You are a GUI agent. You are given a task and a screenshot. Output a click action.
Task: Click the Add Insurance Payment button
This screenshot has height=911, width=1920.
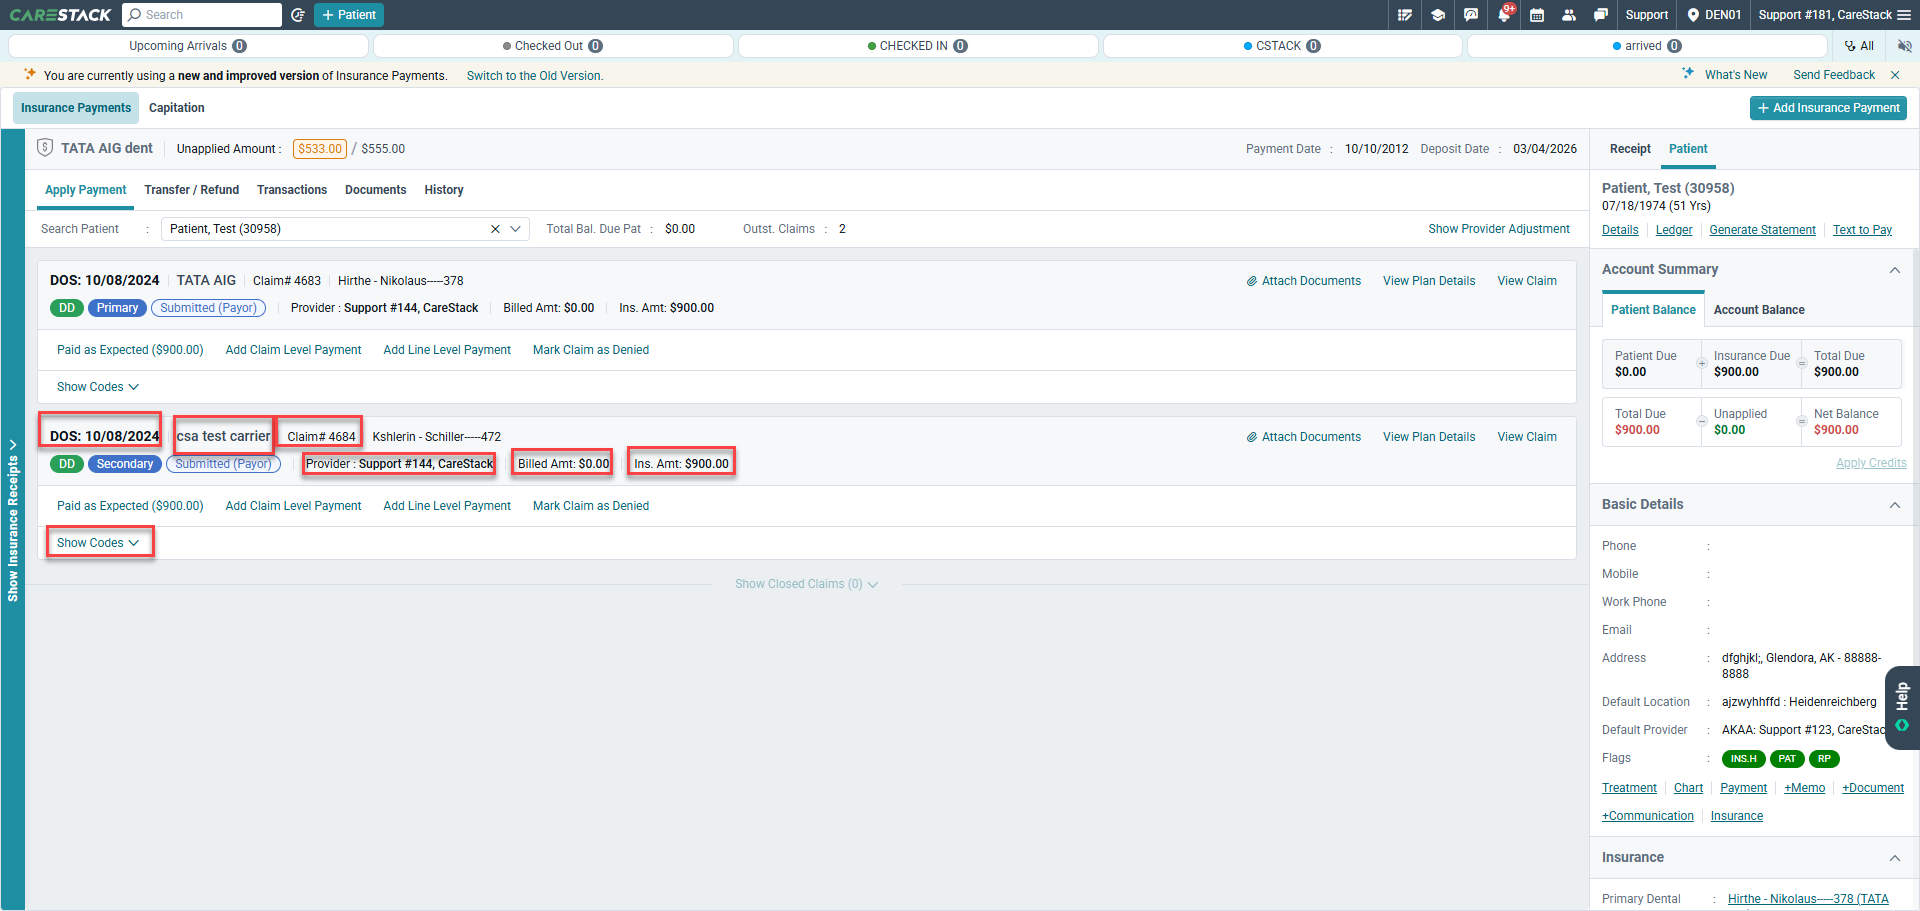point(1828,108)
